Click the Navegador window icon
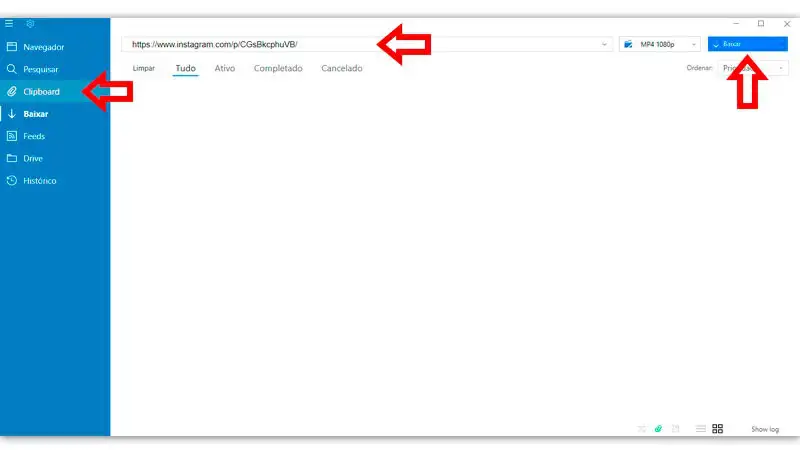The height and width of the screenshot is (450, 800). pyautogui.click(x=12, y=47)
